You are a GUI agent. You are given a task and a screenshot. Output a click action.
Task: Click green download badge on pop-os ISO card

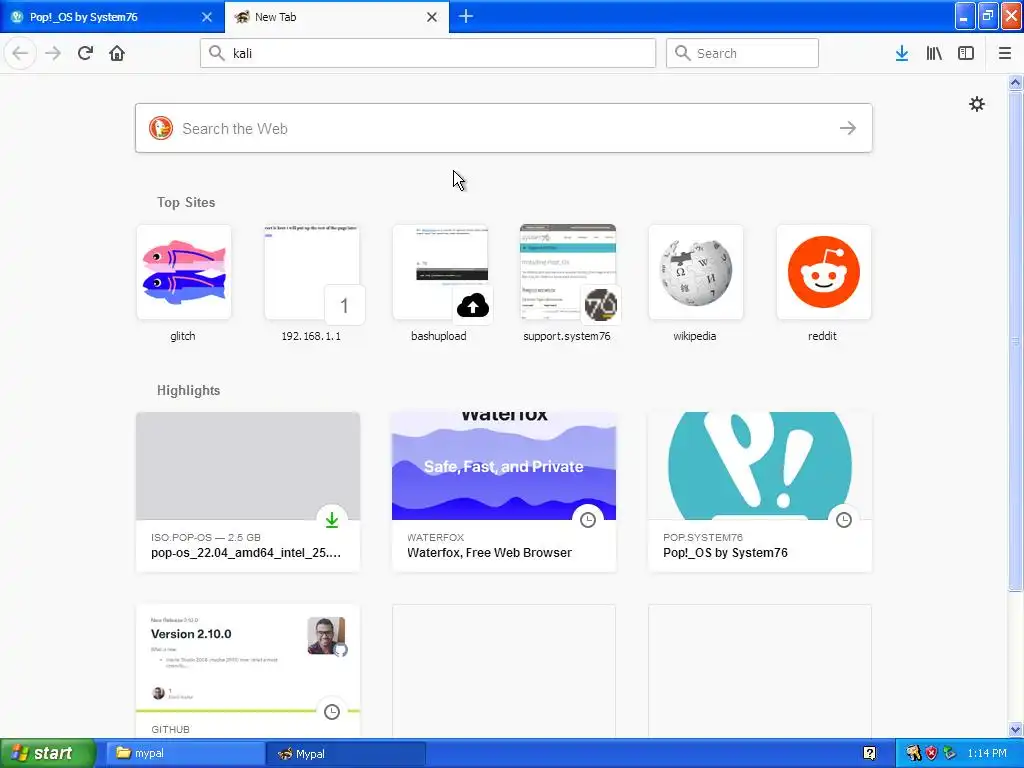click(x=332, y=520)
